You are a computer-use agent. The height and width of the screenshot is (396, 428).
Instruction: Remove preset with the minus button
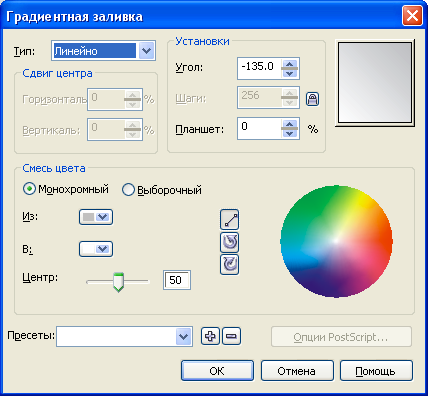coord(231,336)
